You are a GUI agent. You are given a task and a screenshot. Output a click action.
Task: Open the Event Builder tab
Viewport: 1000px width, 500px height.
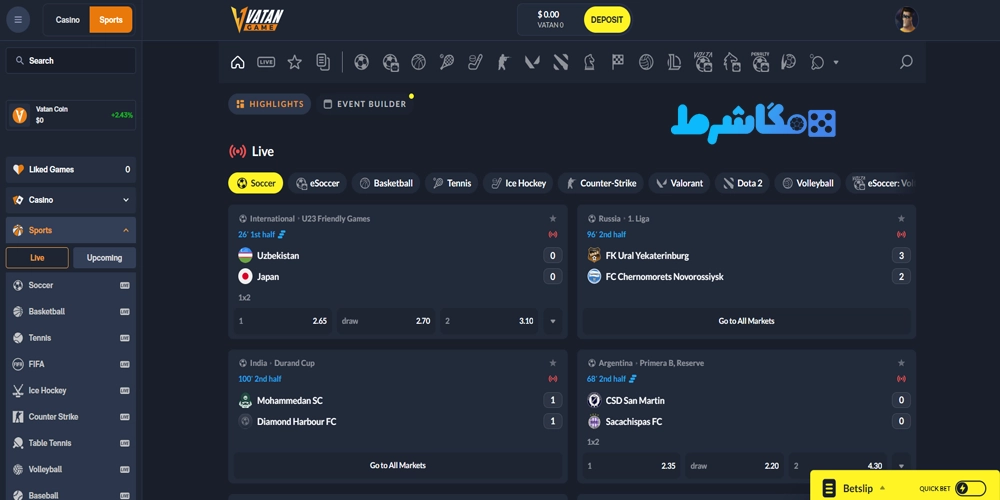364,104
